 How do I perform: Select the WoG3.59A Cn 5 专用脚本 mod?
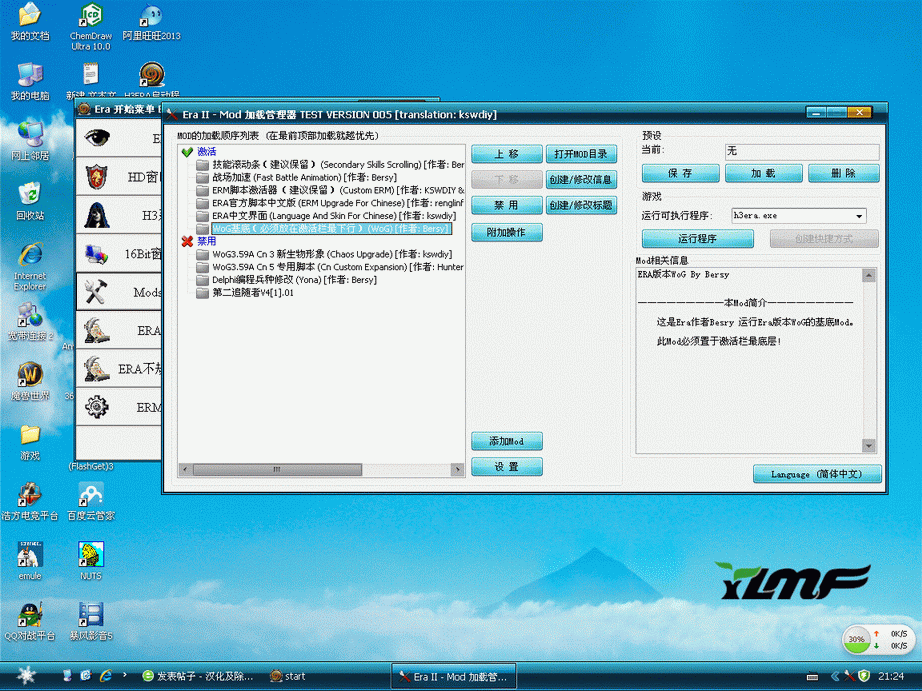click(x=338, y=267)
